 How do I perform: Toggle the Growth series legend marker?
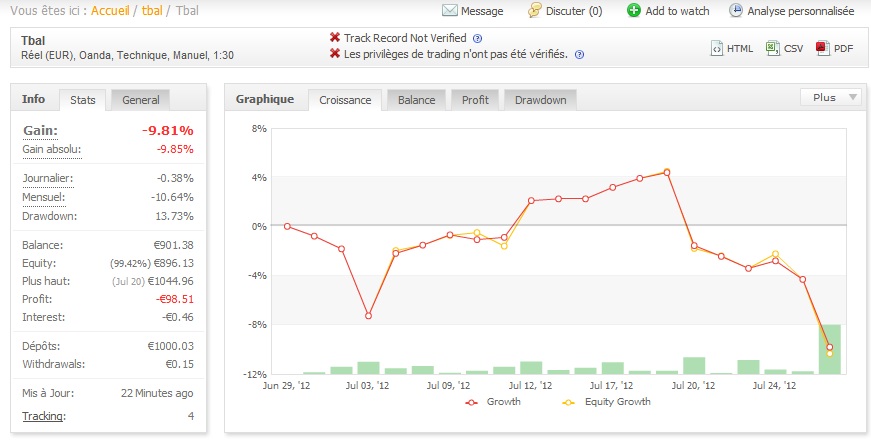coord(472,401)
